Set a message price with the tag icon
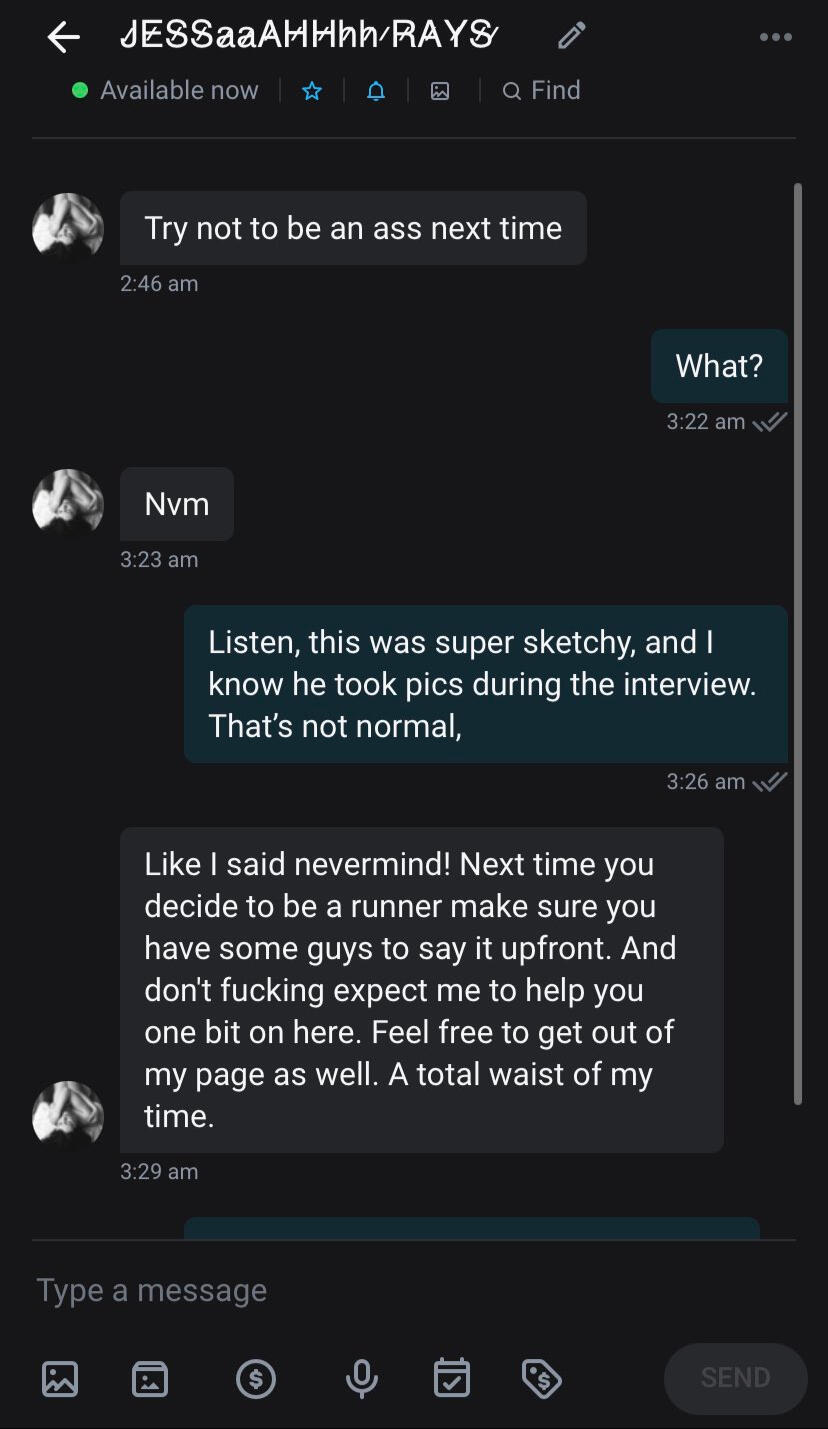 pyautogui.click(x=542, y=1379)
